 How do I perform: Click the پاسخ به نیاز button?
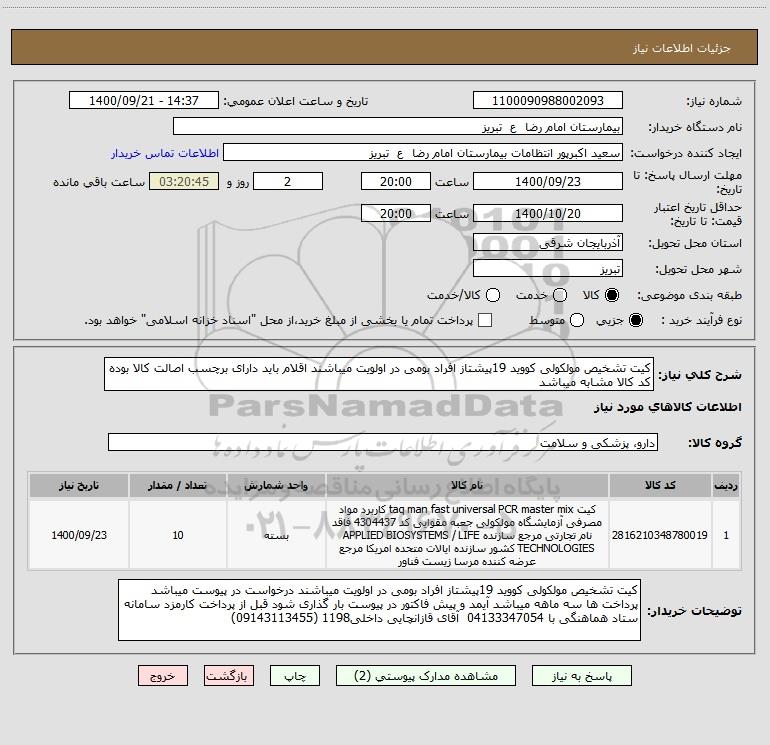[x=581, y=676]
